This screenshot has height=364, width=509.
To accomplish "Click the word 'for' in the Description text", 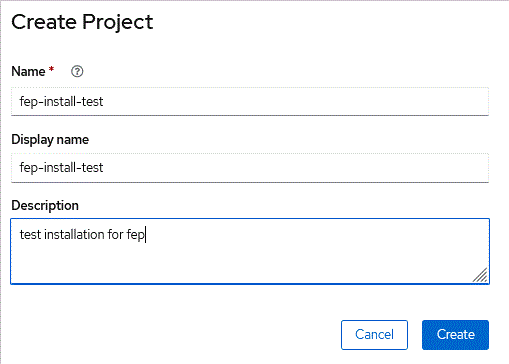I will click(x=115, y=234).
